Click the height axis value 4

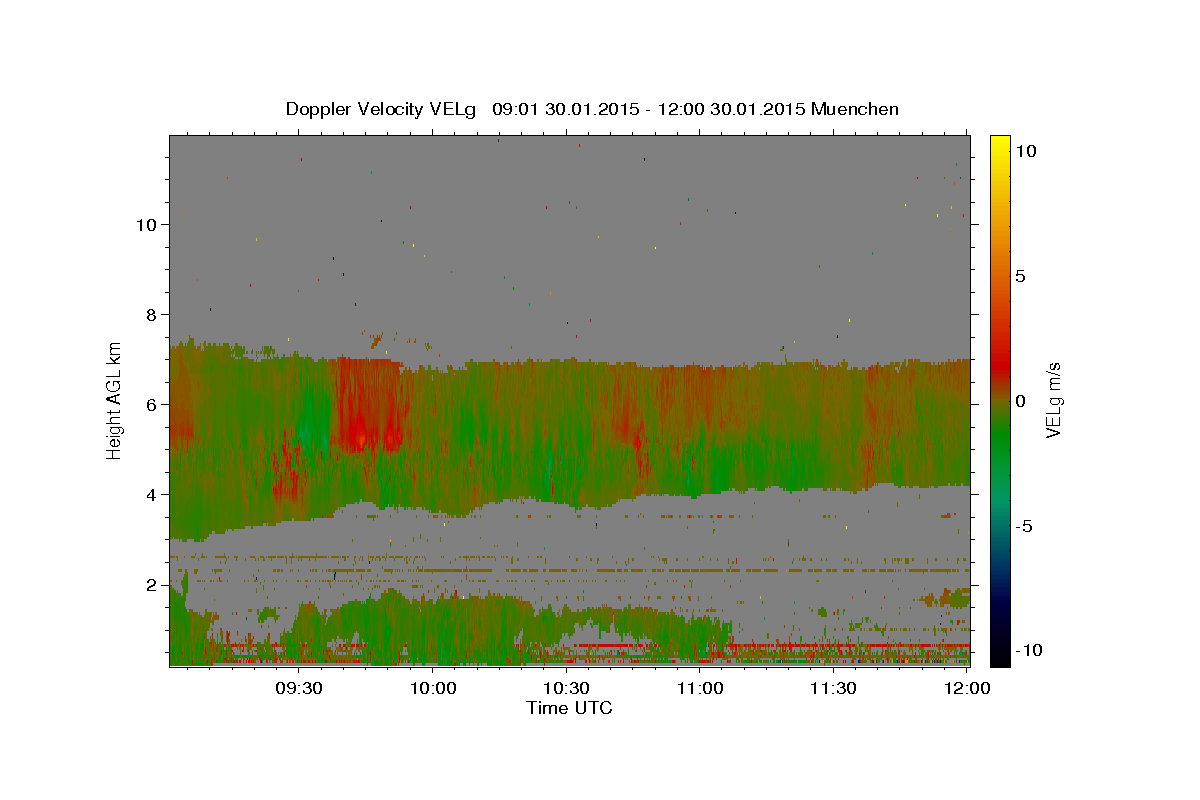point(151,495)
